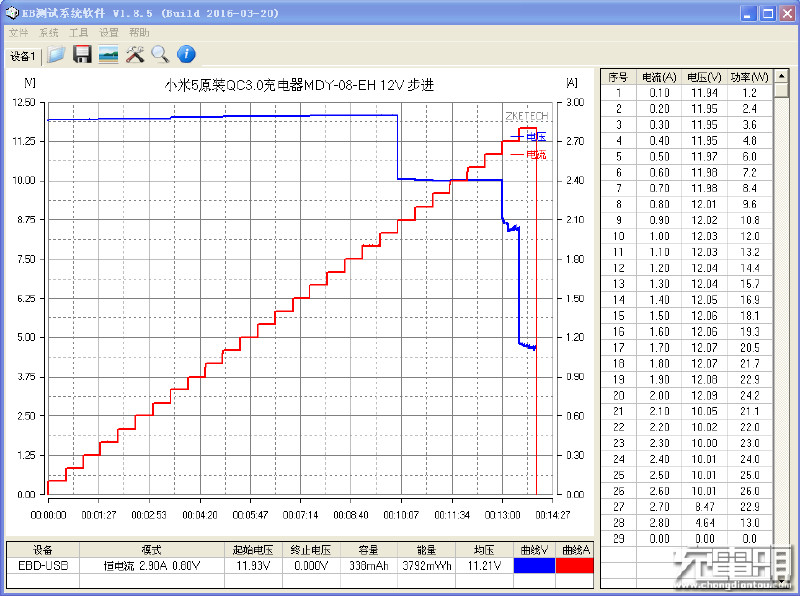The height and width of the screenshot is (596, 800).
Task: Click the 12.50 voltage axis label
Action: click(x=24, y=102)
